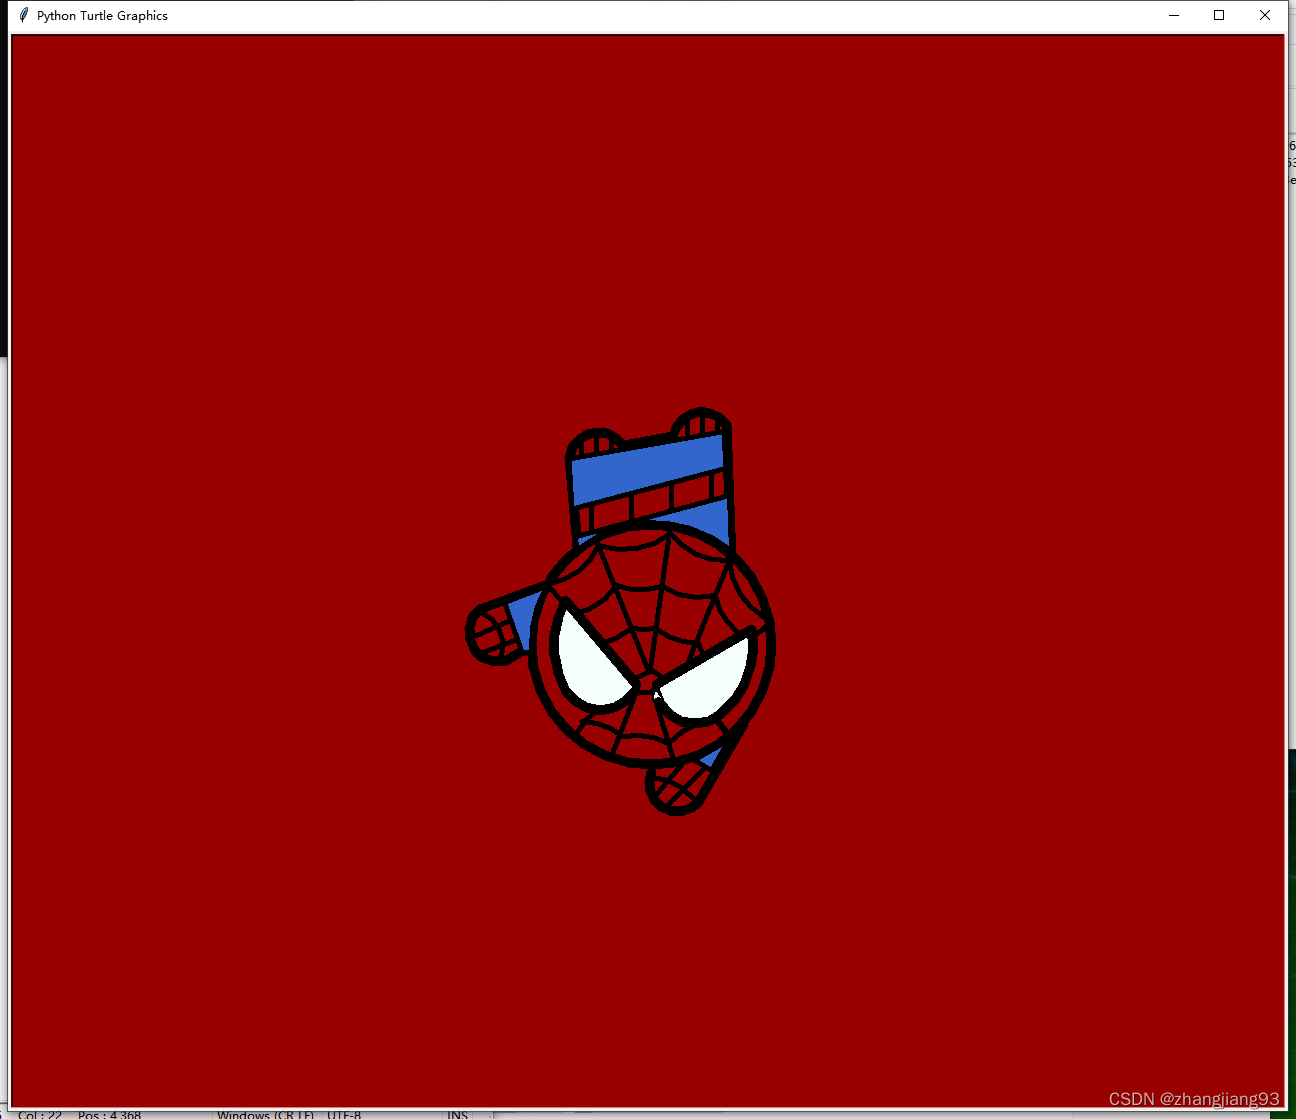Viewport: 1296px width, 1119px height.
Task: Click 'Pos : 4,368' in the editor status bar
Action: pyautogui.click(x=109, y=1114)
